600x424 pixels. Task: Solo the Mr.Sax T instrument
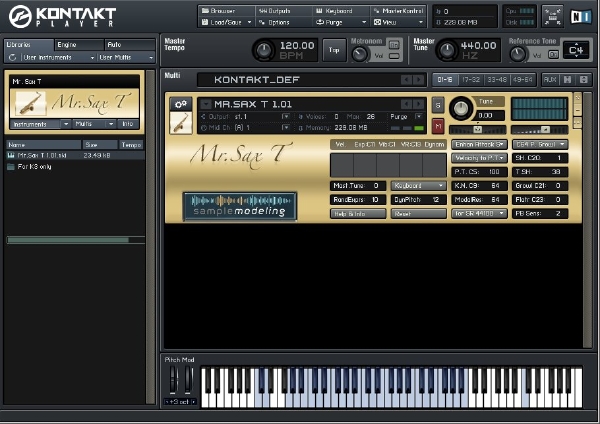click(x=437, y=105)
